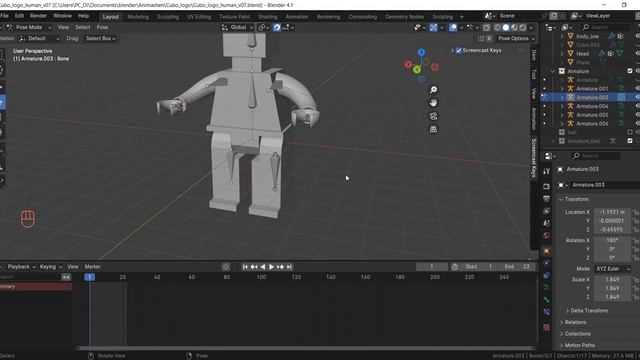The width and height of the screenshot is (640, 360).
Task: Jump to the first frame
Action: 245,267
